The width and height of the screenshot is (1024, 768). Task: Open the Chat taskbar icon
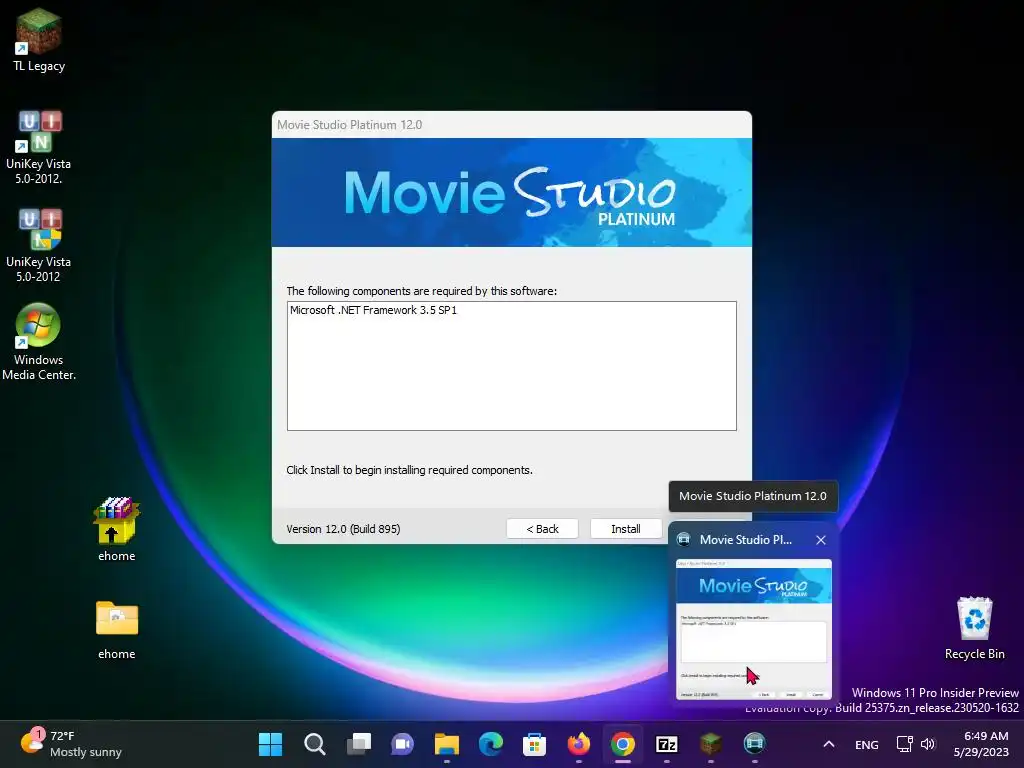[x=402, y=744]
